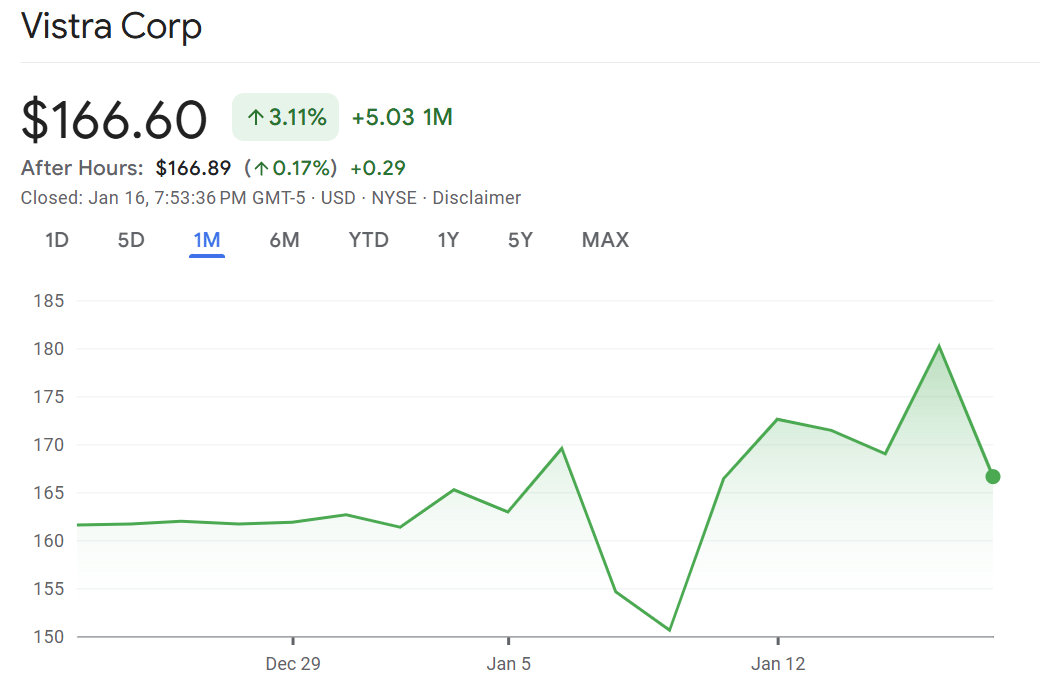This screenshot has width=1040, height=699.
Task: Select the MAX time range tab
Action: [x=605, y=240]
